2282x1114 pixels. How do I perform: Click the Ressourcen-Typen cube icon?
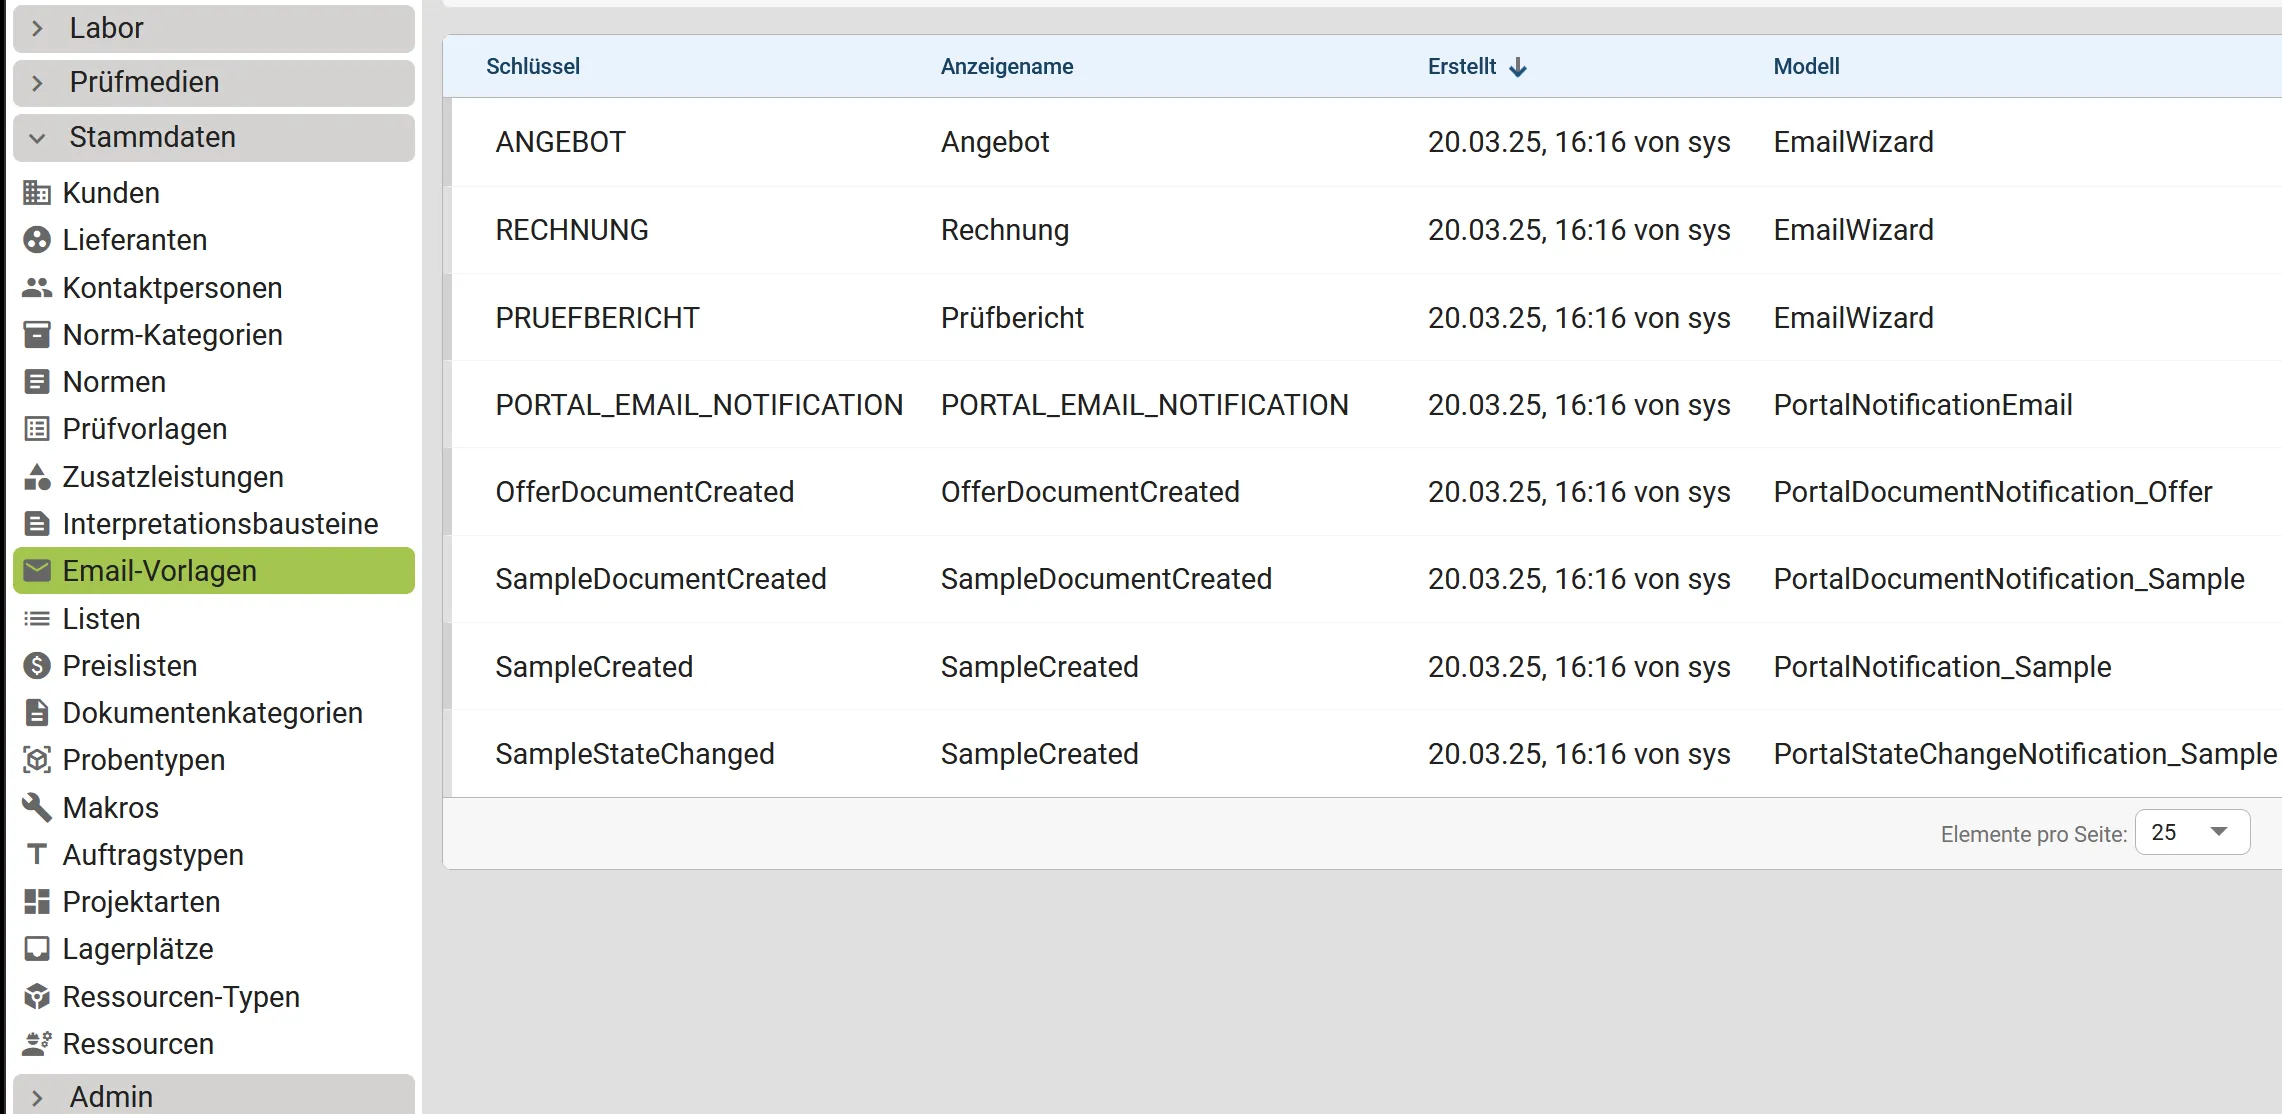pos(37,997)
